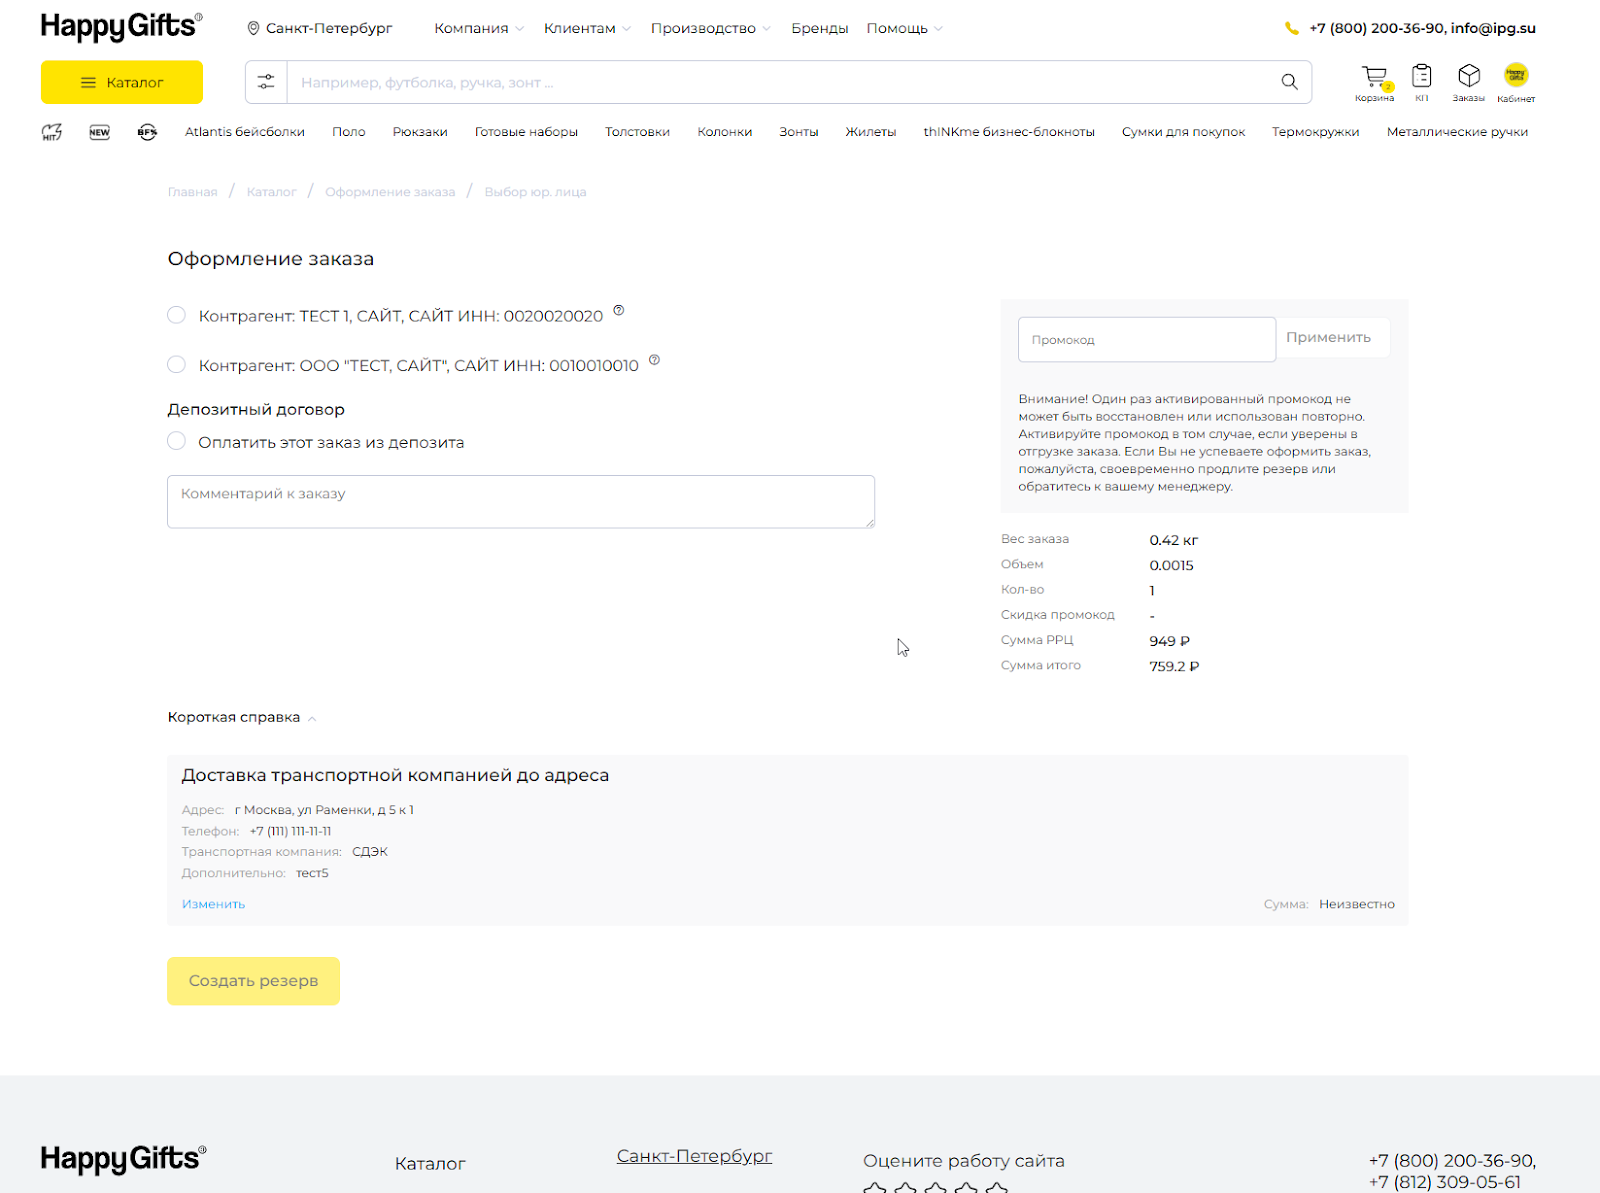Open the Кабинет profile icon

1516,75
